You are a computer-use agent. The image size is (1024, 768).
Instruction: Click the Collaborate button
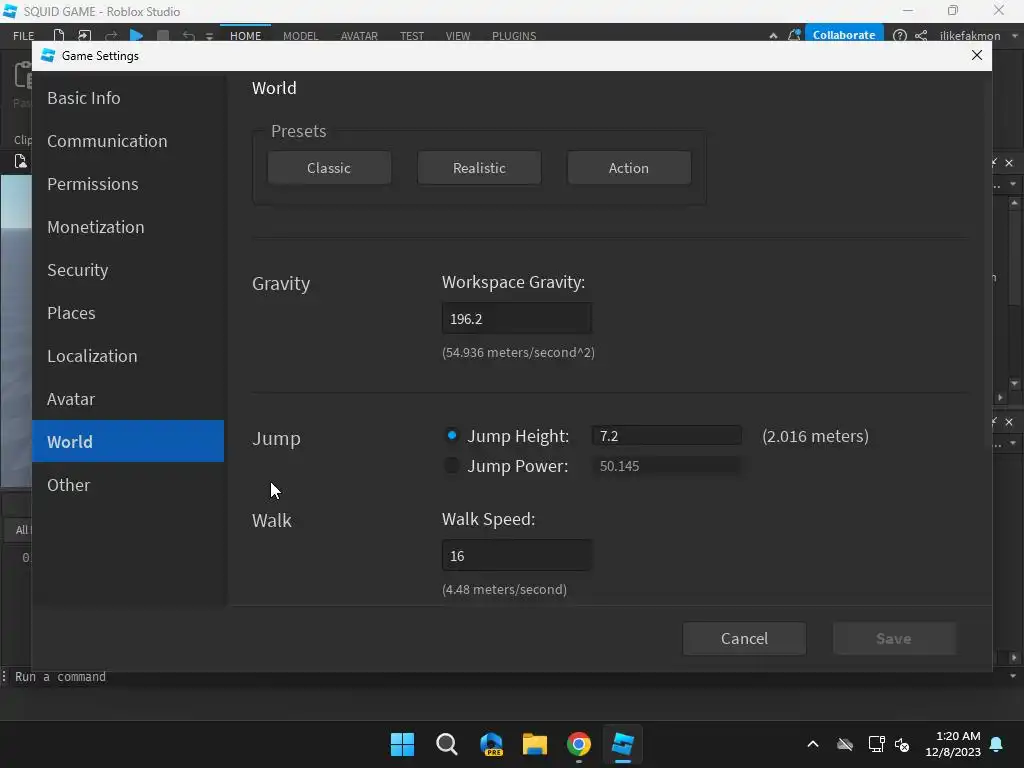click(x=844, y=35)
